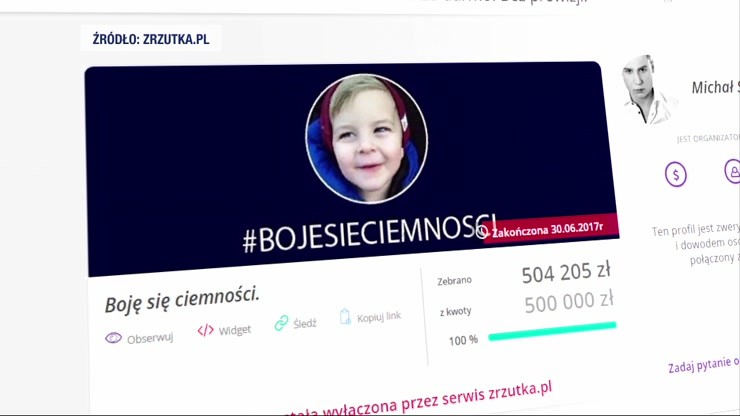Click the Widget code brackets icon

point(205,330)
